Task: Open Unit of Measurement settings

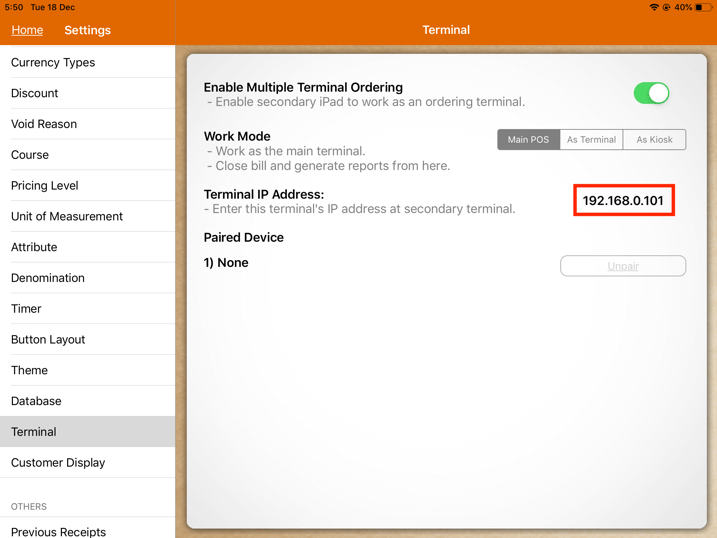Action: 87,216
